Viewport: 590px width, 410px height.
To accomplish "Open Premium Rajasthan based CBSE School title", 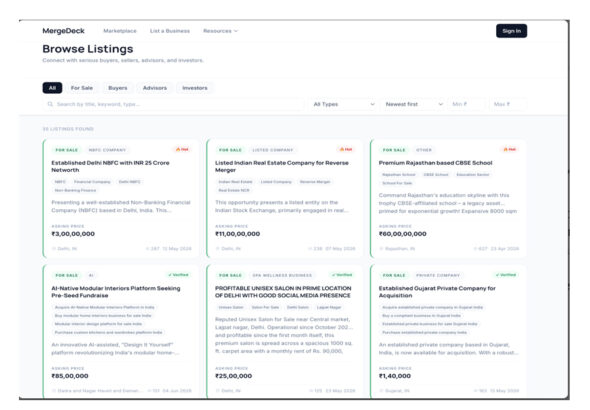I will click(x=435, y=163).
